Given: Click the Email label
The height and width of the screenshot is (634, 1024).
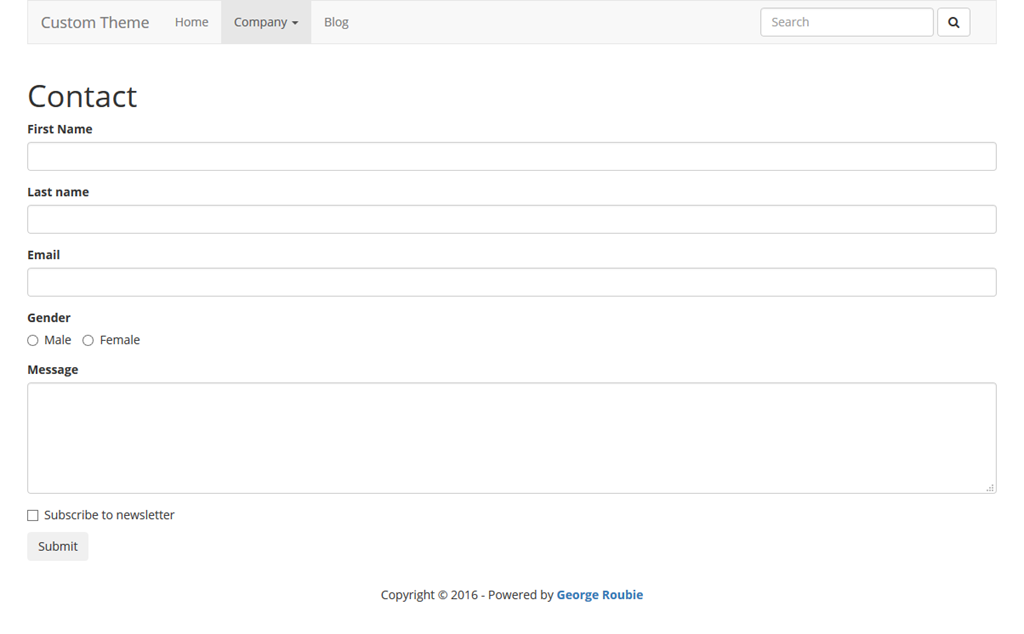Looking at the screenshot, I should click(x=44, y=255).
